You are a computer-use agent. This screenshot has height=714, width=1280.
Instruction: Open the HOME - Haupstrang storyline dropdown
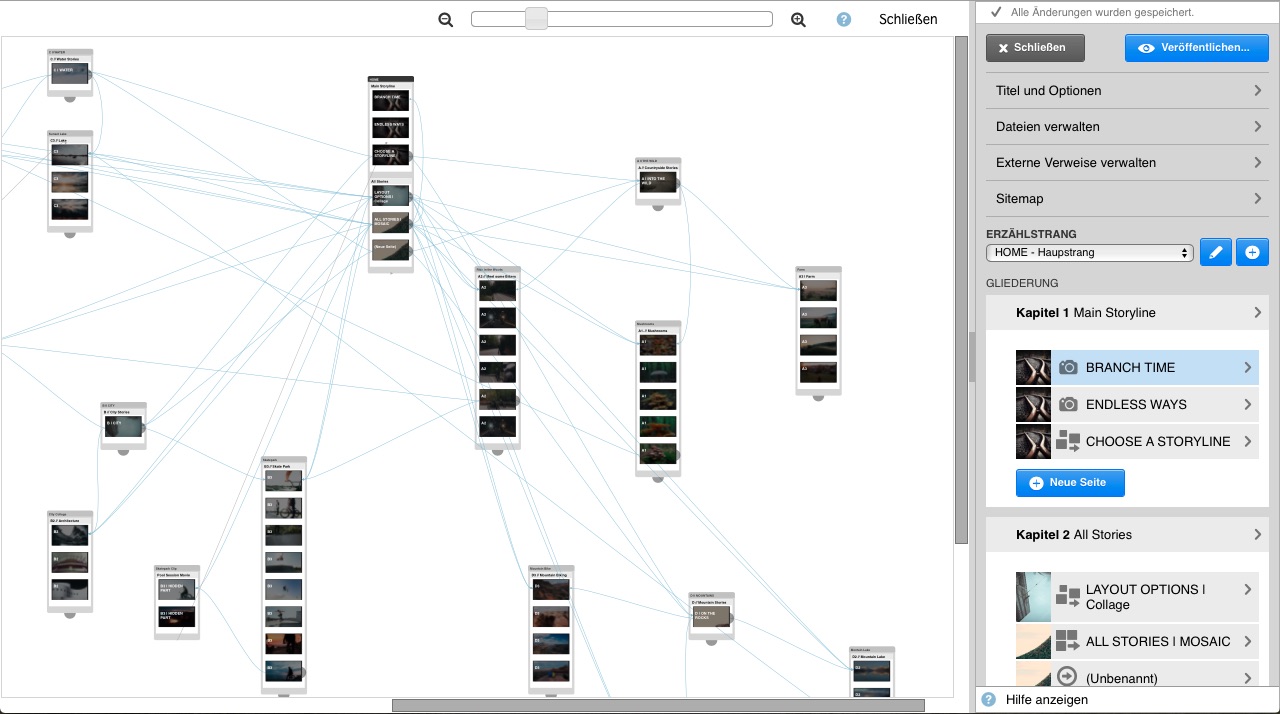pos(1090,252)
